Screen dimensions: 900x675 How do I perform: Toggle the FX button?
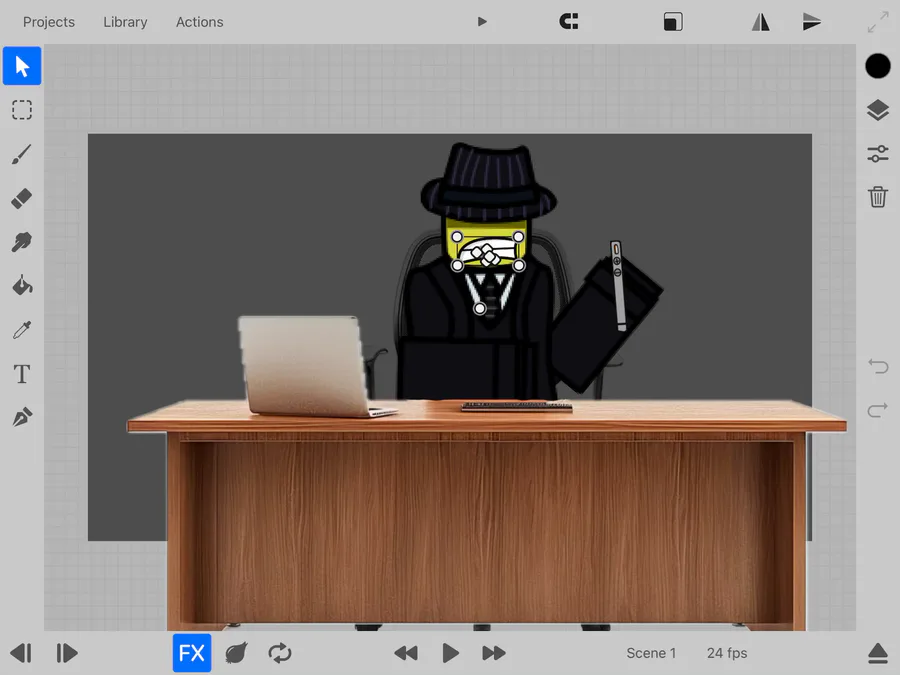pos(192,653)
